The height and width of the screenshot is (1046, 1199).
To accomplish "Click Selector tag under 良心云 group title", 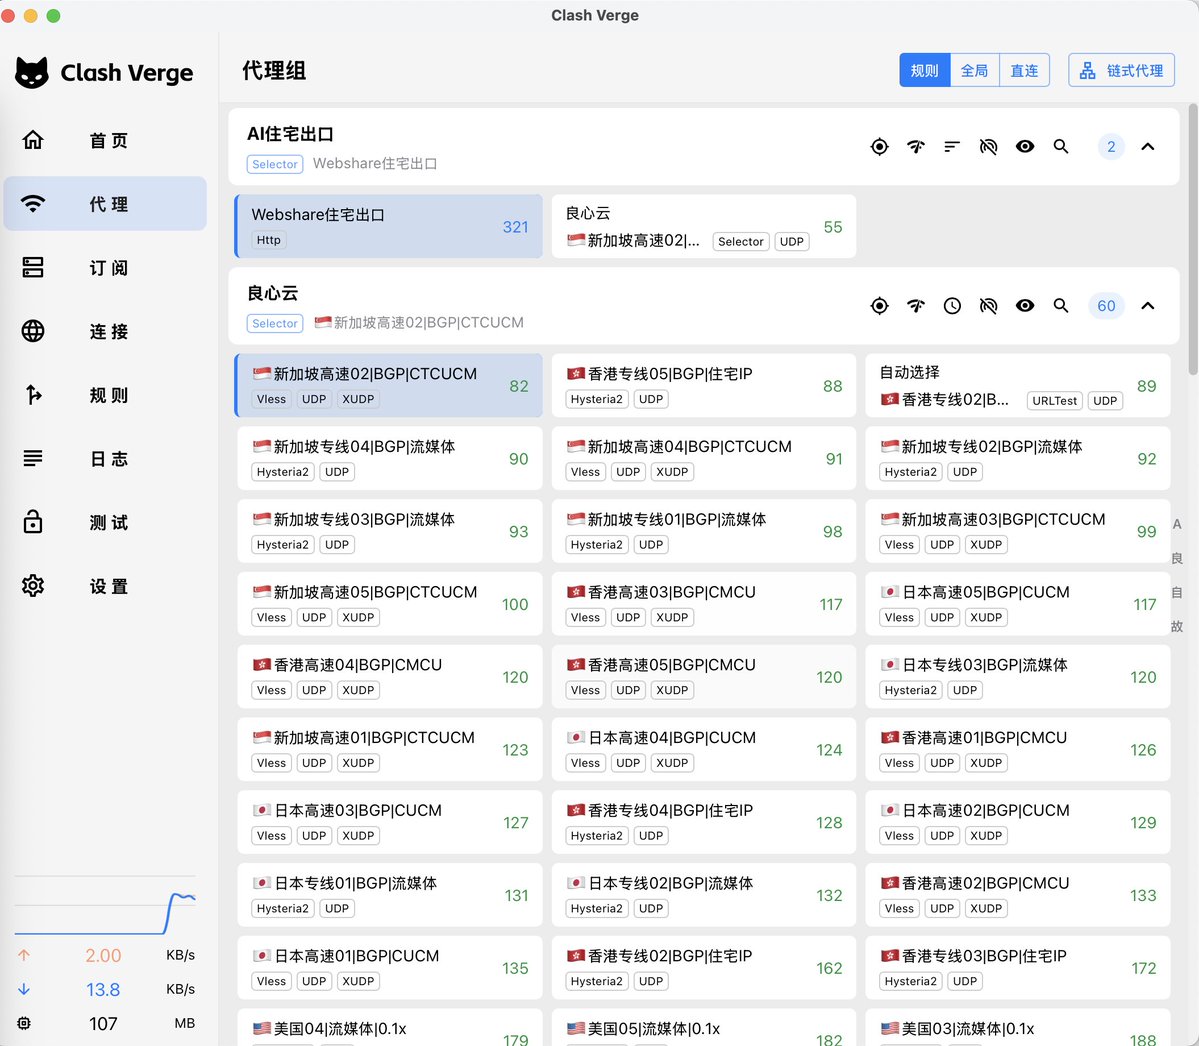I will tap(275, 323).
